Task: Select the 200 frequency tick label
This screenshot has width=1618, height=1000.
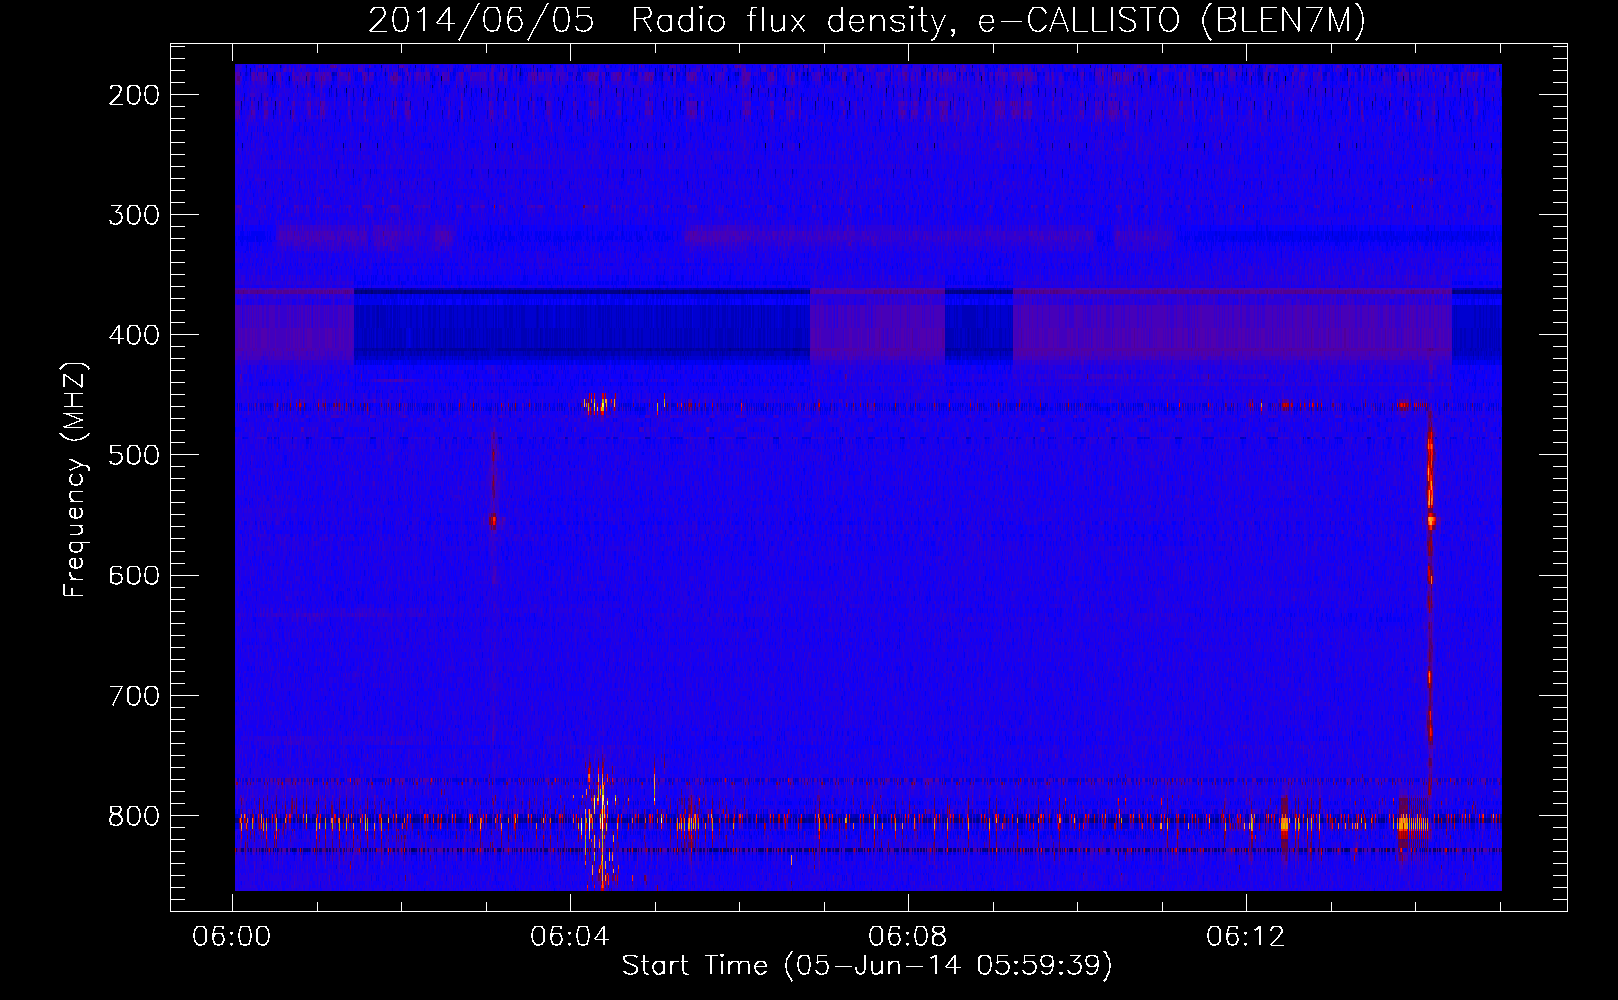Action: (x=134, y=95)
